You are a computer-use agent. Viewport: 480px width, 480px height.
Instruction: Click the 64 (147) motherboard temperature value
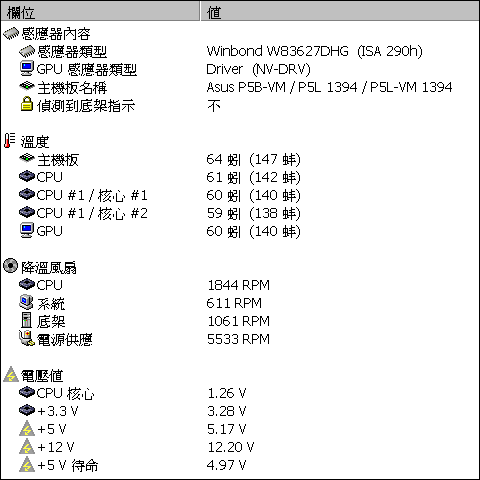pos(253,159)
